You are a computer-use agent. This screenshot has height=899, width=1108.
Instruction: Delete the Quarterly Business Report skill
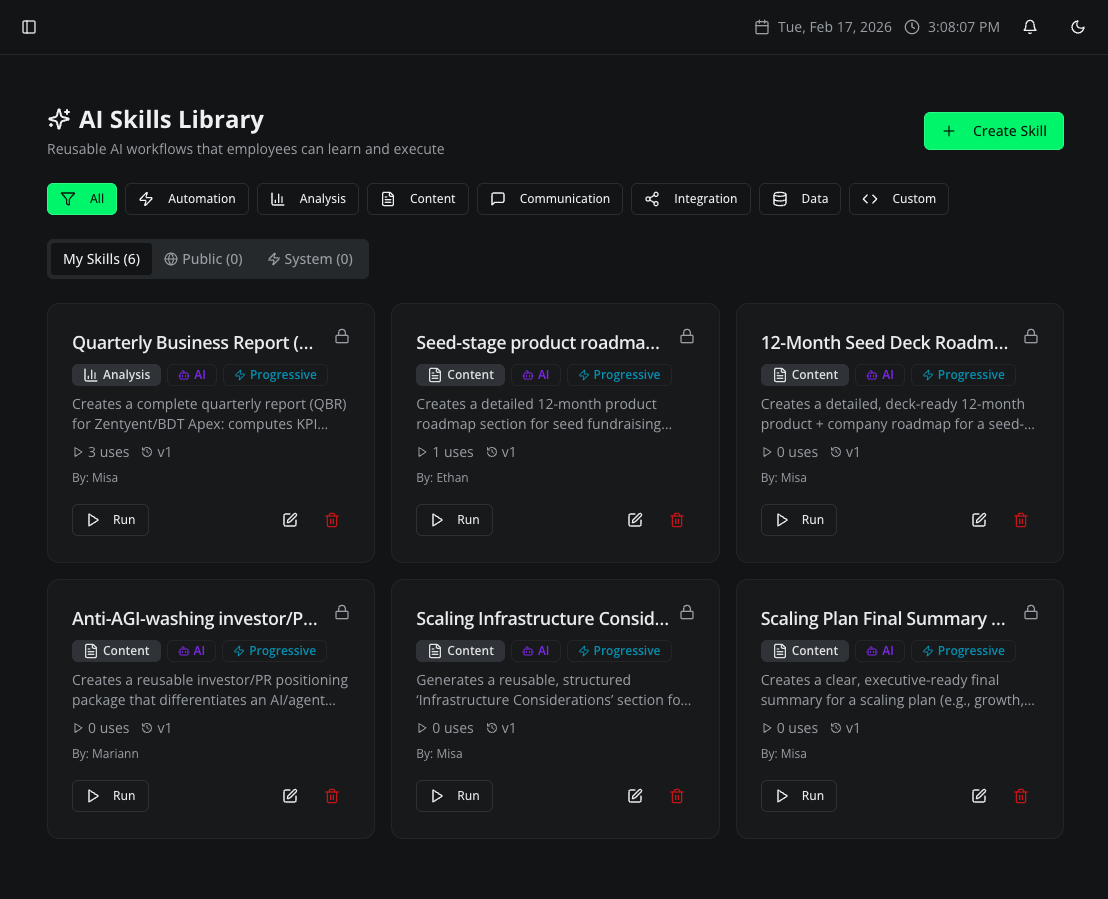(332, 520)
